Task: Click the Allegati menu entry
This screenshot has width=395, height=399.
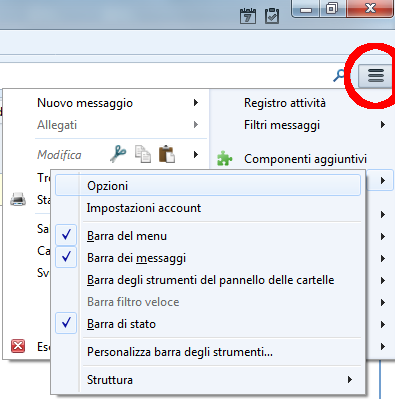Action: (x=57, y=125)
